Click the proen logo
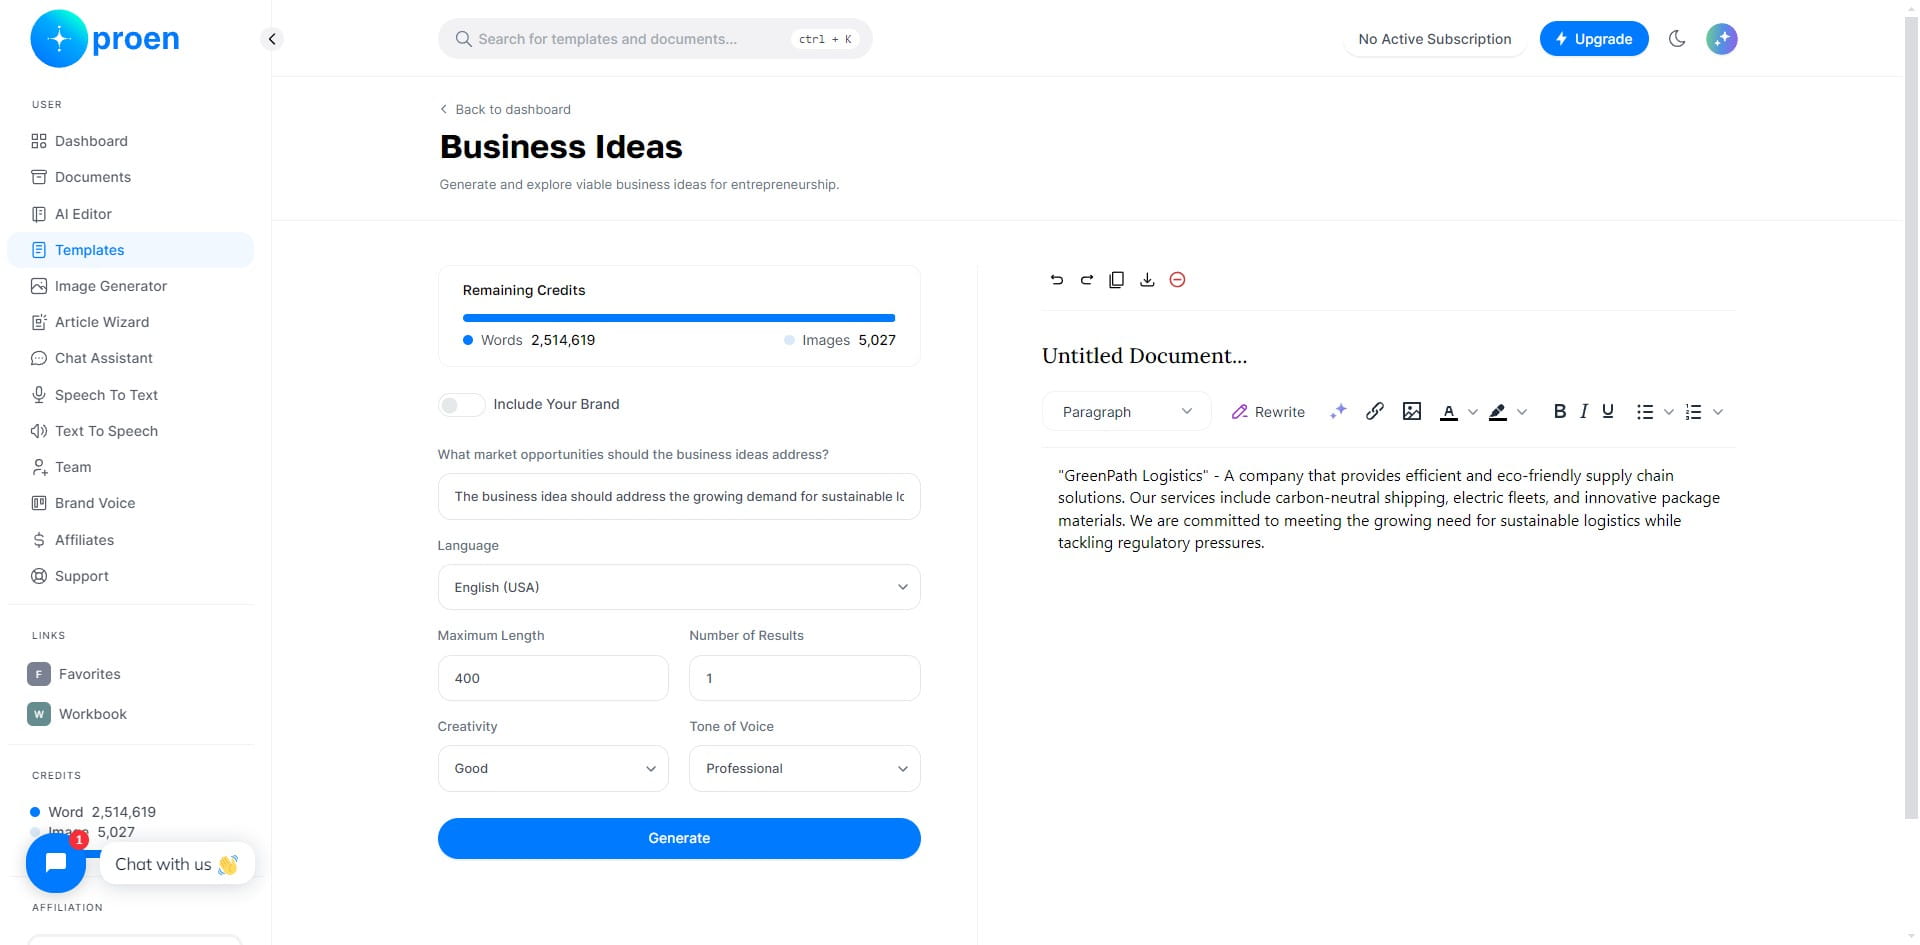 point(106,39)
